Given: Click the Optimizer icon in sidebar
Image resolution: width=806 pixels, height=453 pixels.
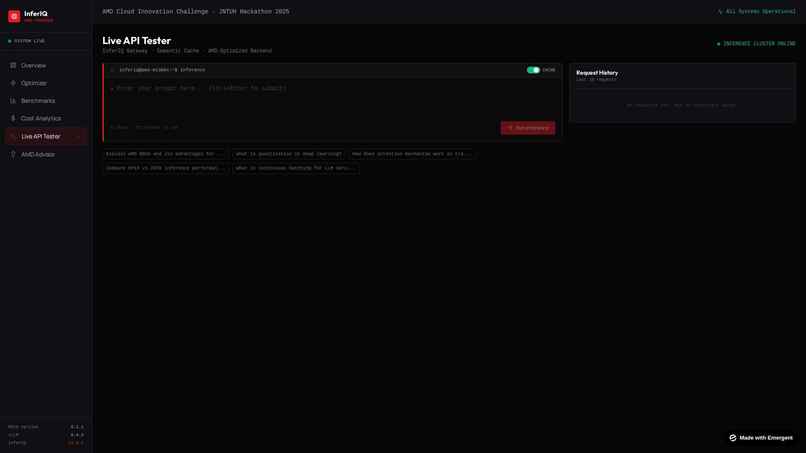Looking at the screenshot, I should (13, 83).
